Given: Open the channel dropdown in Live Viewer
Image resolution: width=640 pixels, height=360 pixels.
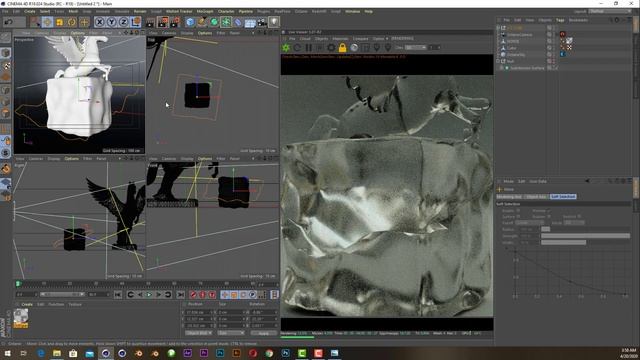Looking at the screenshot, I should tap(416, 48).
